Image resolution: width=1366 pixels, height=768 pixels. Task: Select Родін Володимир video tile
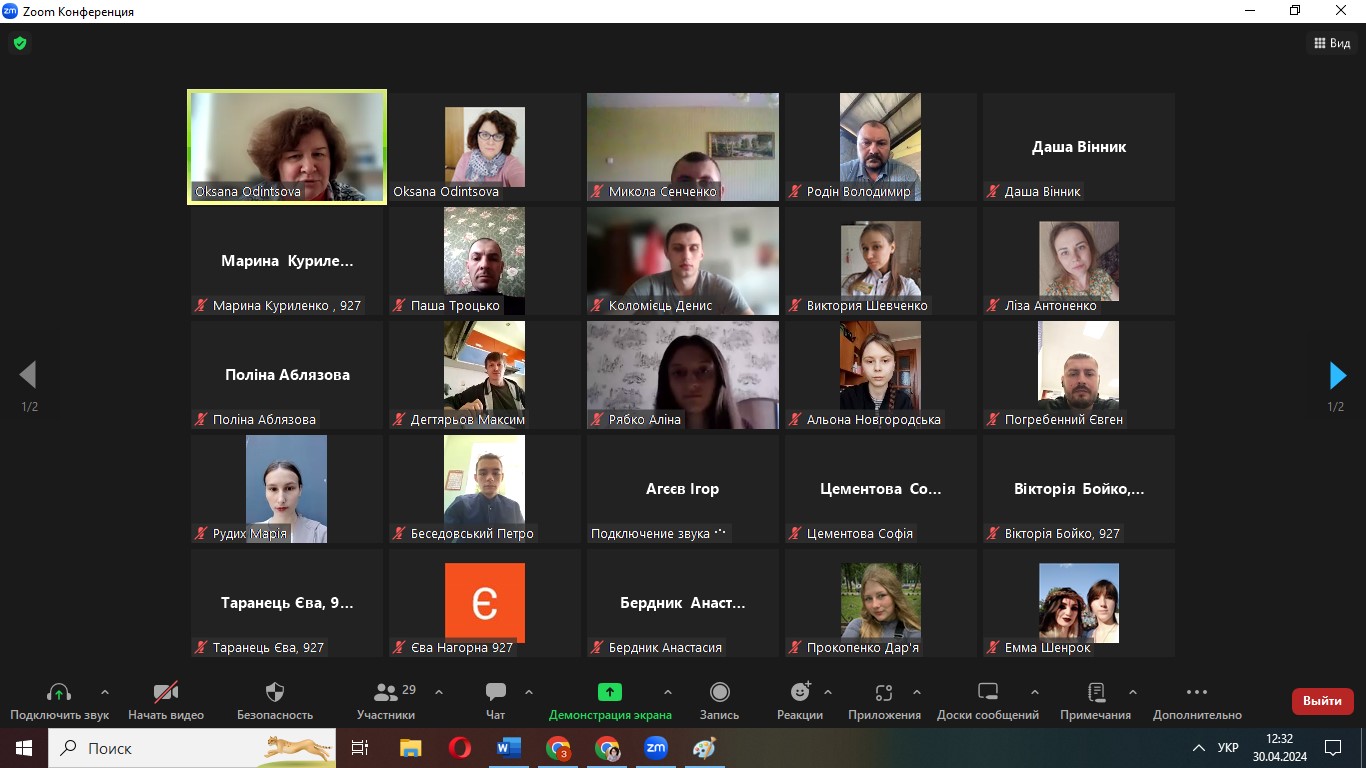tap(881, 147)
